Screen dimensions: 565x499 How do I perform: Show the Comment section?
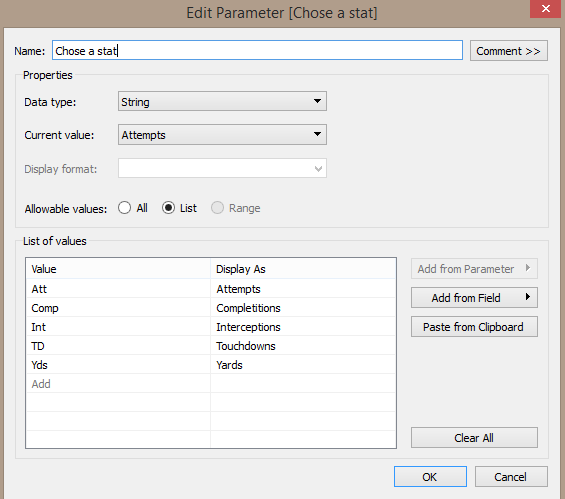coord(509,51)
